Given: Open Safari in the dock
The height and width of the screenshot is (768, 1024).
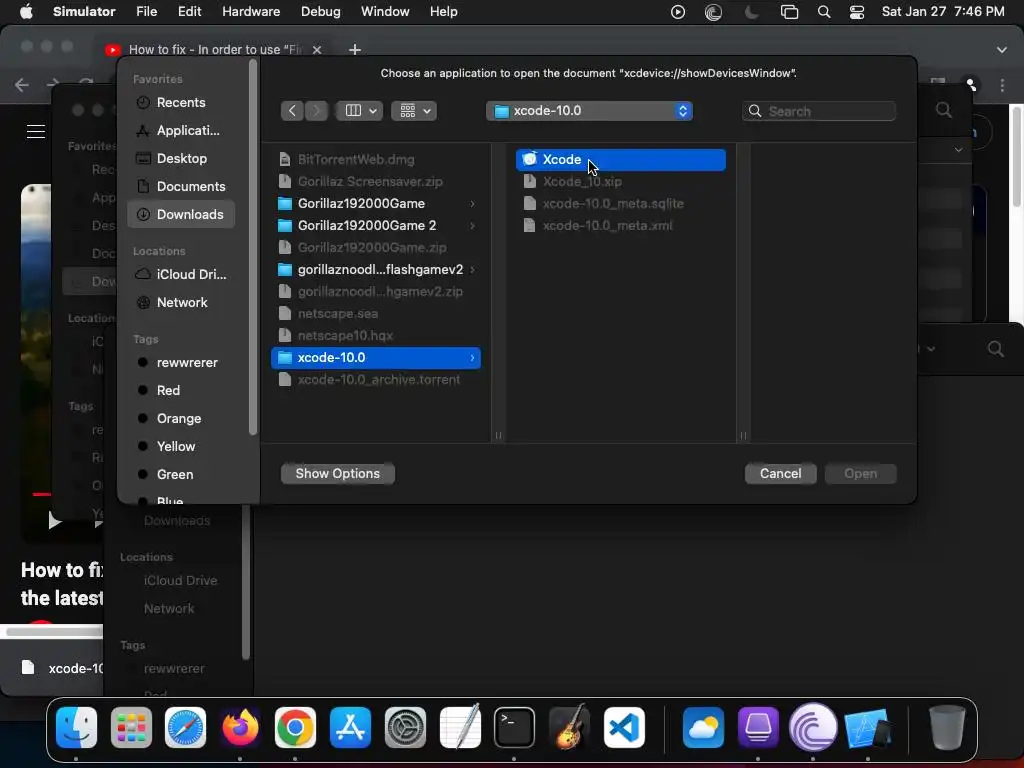Looking at the screenshot, I should (x=185, y=728).
